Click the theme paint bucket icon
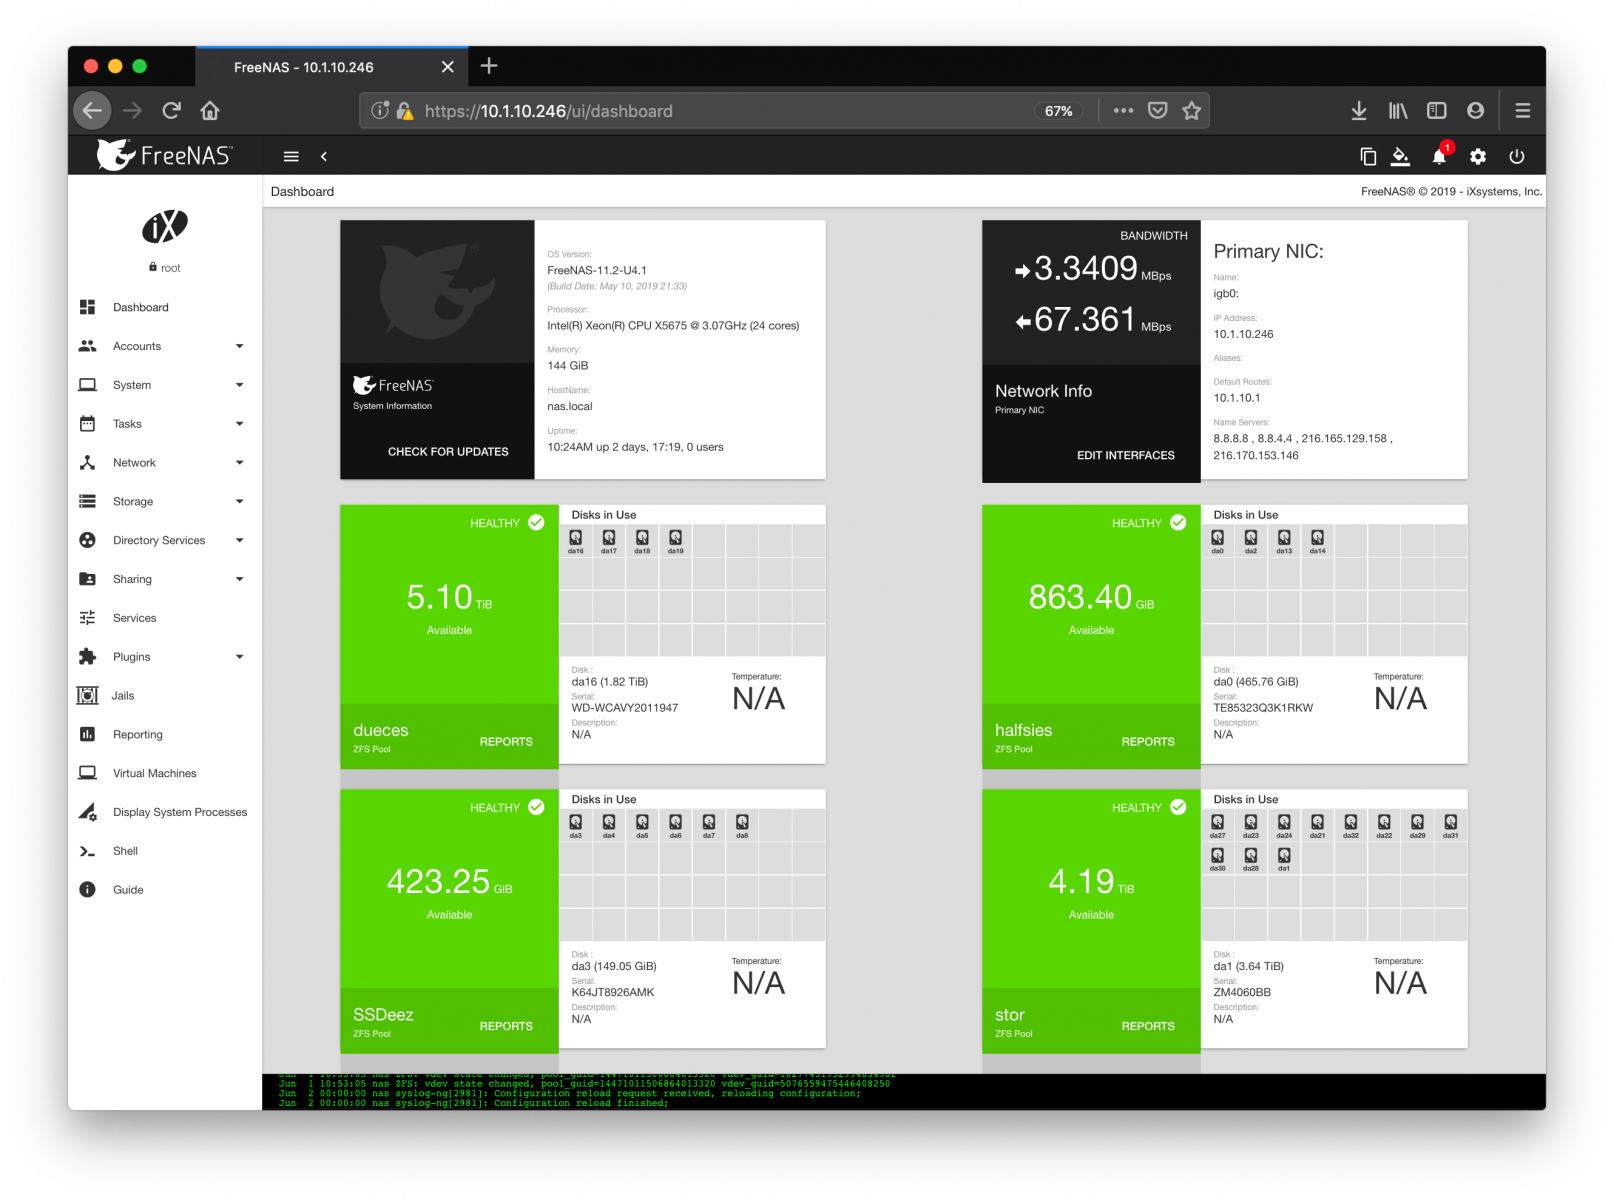Screen dimensions: 1614x1200 pyautogui.click(x=1400, y=157)
